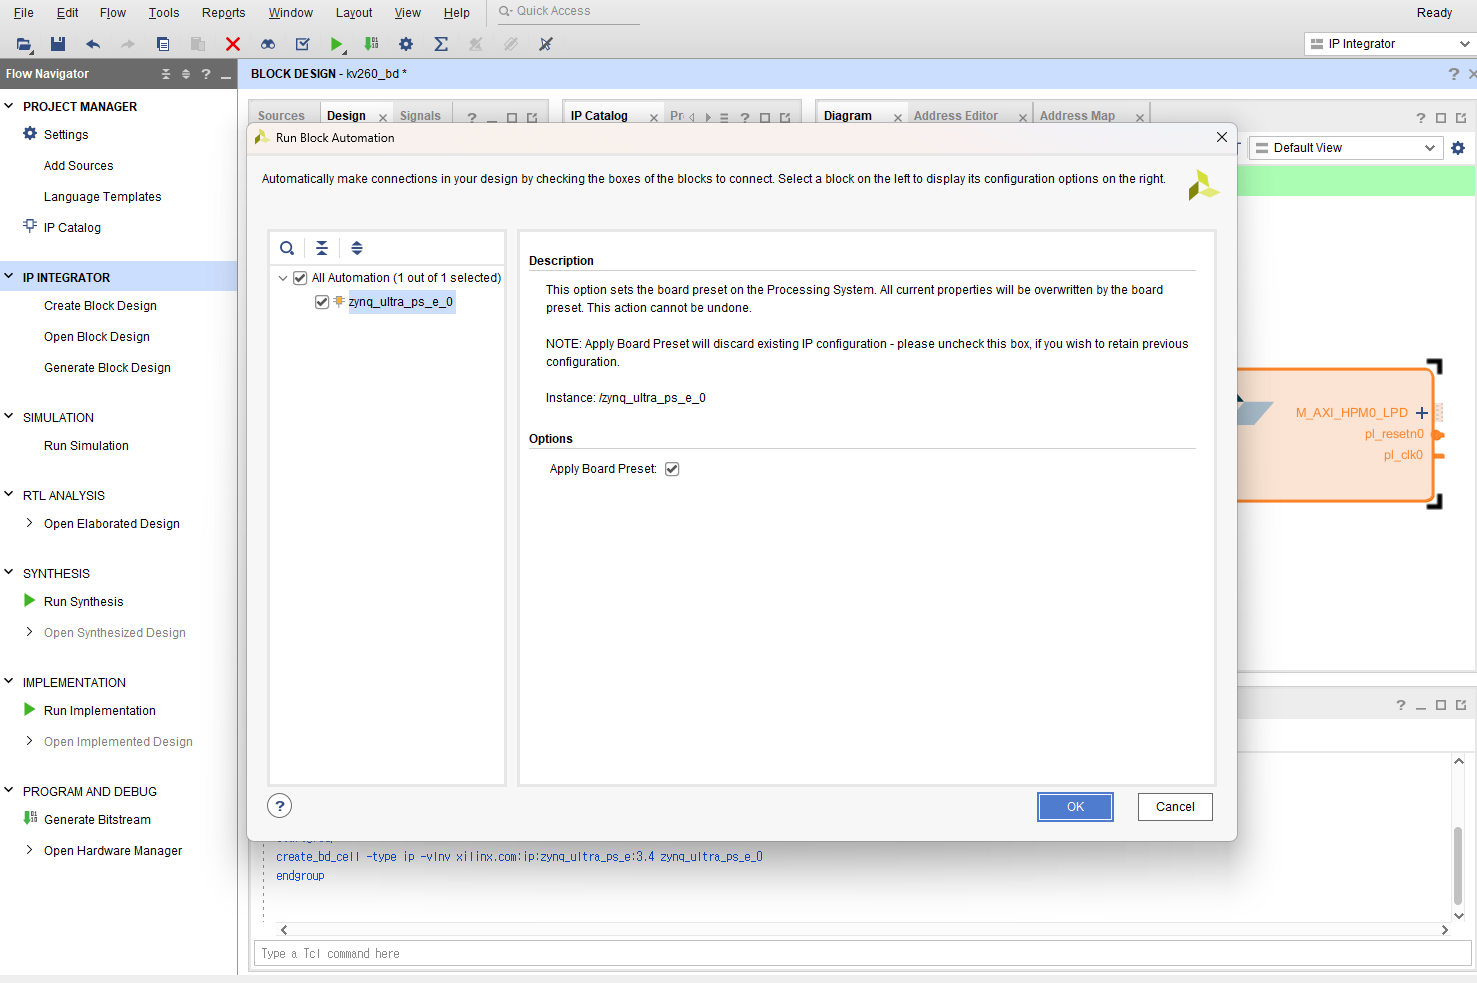Click the IP Catalog icon in navigator
The height and width of the screenshot is (983, 1477).
pos(30,227)
